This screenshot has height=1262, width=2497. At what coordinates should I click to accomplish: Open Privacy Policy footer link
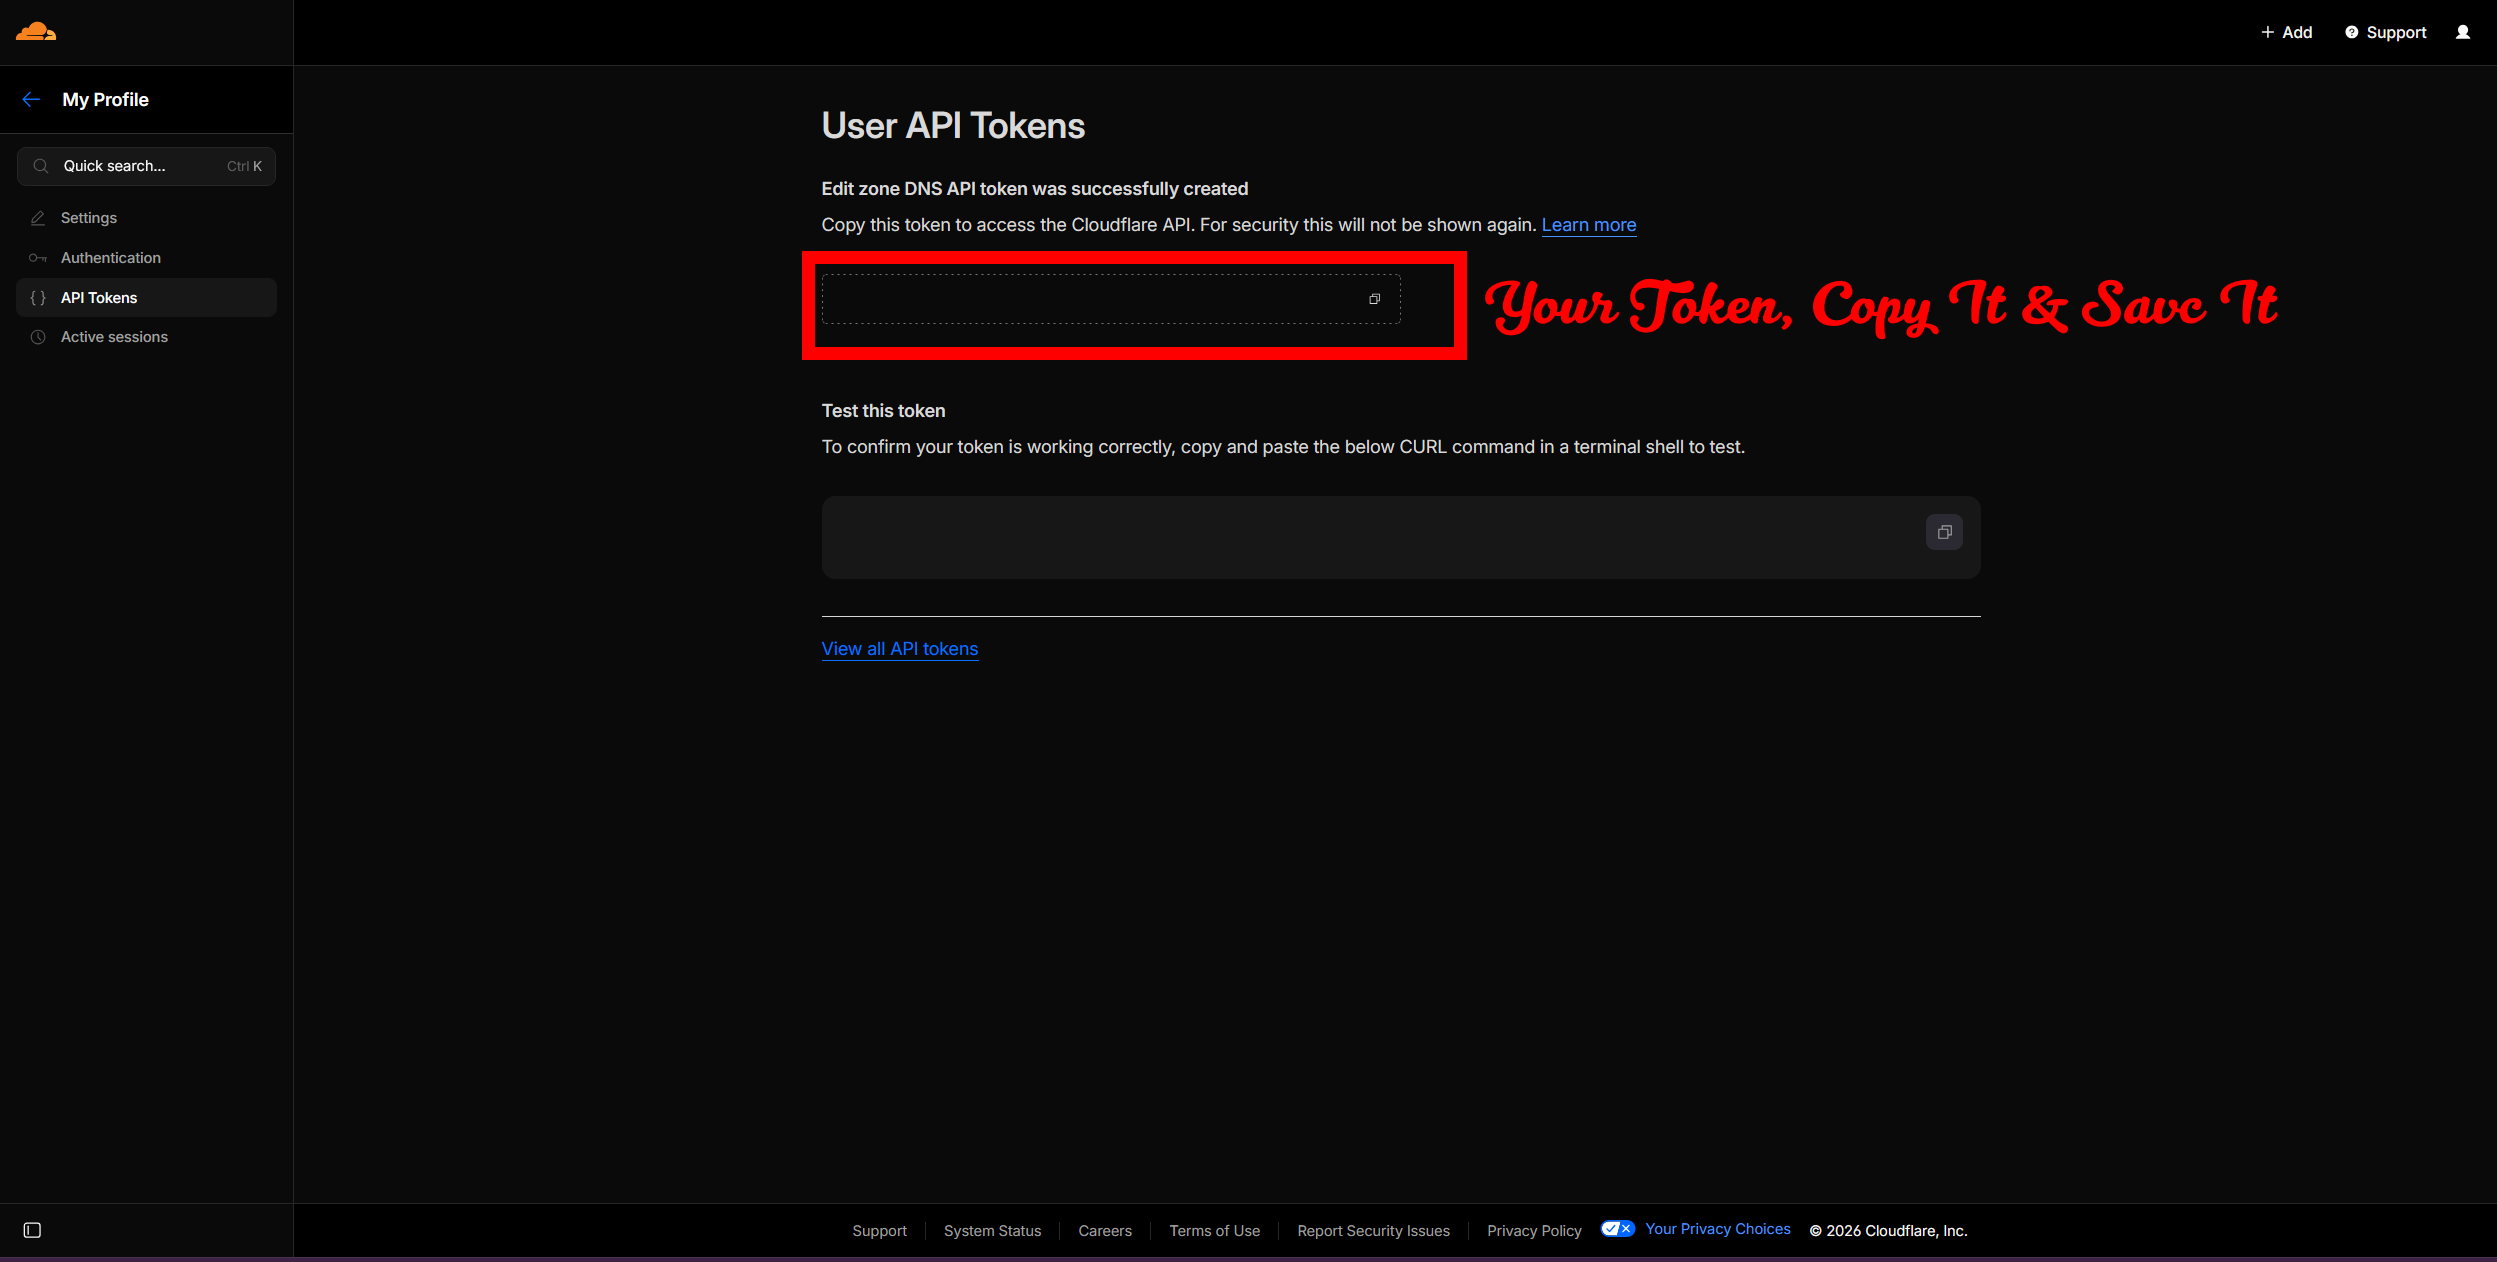(1533, 1231)
